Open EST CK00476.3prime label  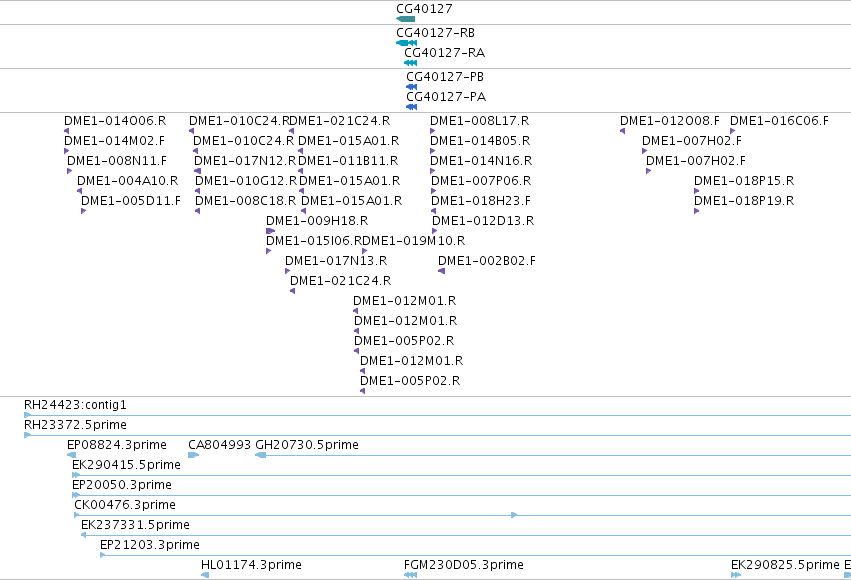125,505
